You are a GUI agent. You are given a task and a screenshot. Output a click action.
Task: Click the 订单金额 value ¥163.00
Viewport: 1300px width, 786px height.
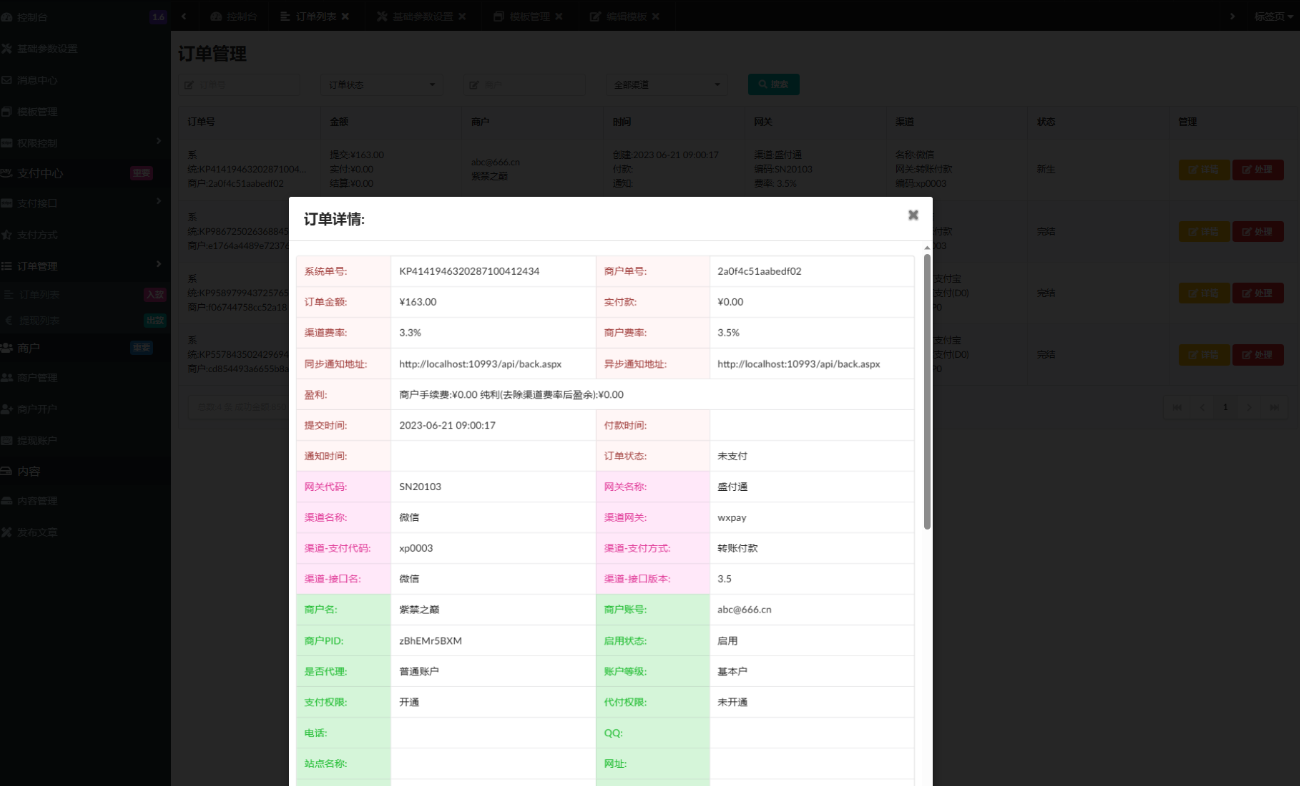coord(418,302)
